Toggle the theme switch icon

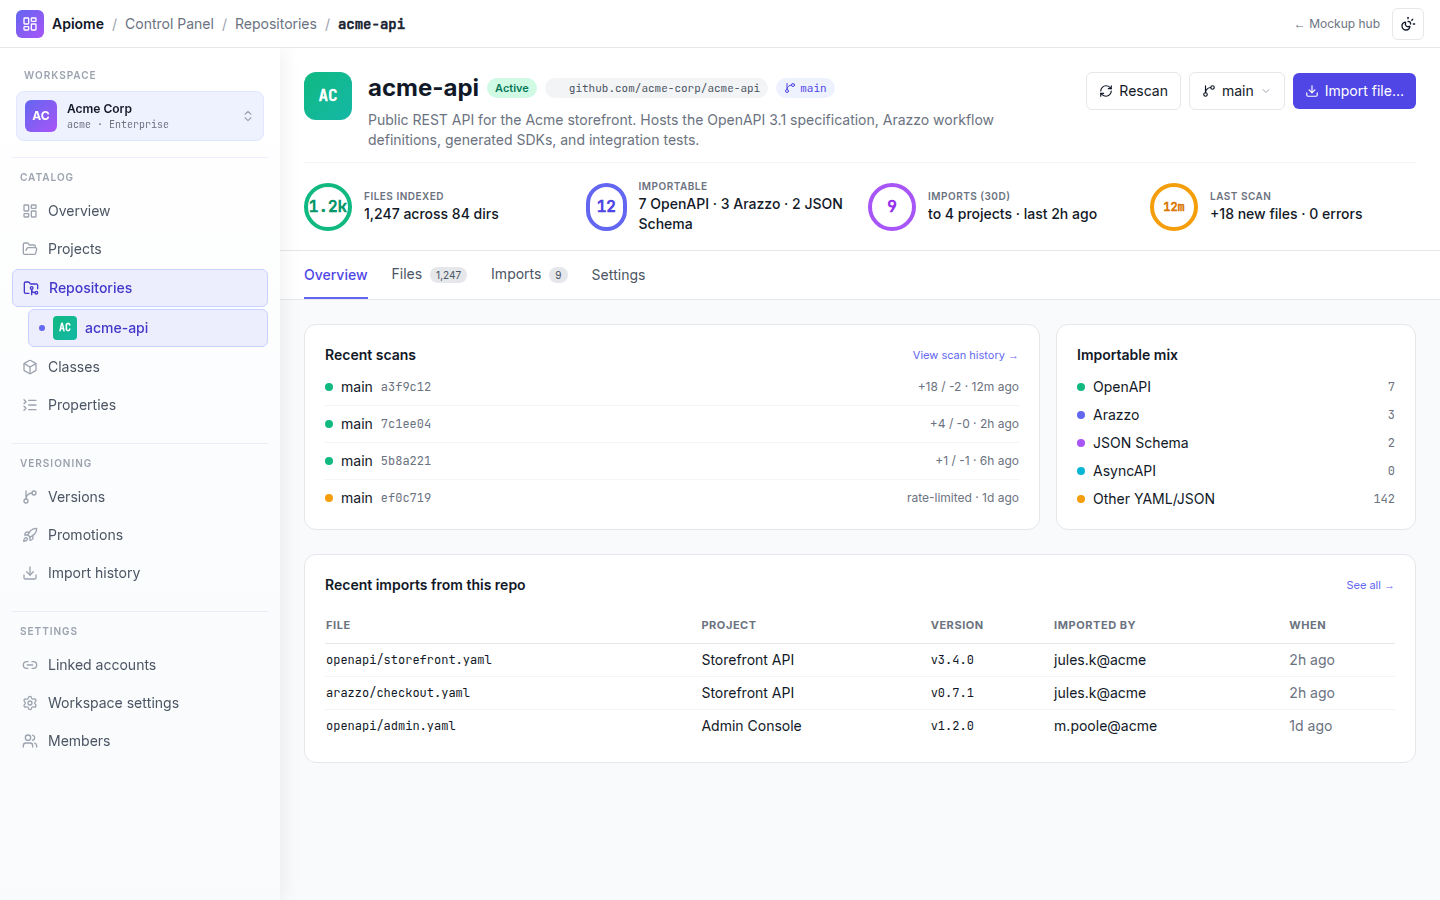pyautogui.click(x=1408, y=24)
